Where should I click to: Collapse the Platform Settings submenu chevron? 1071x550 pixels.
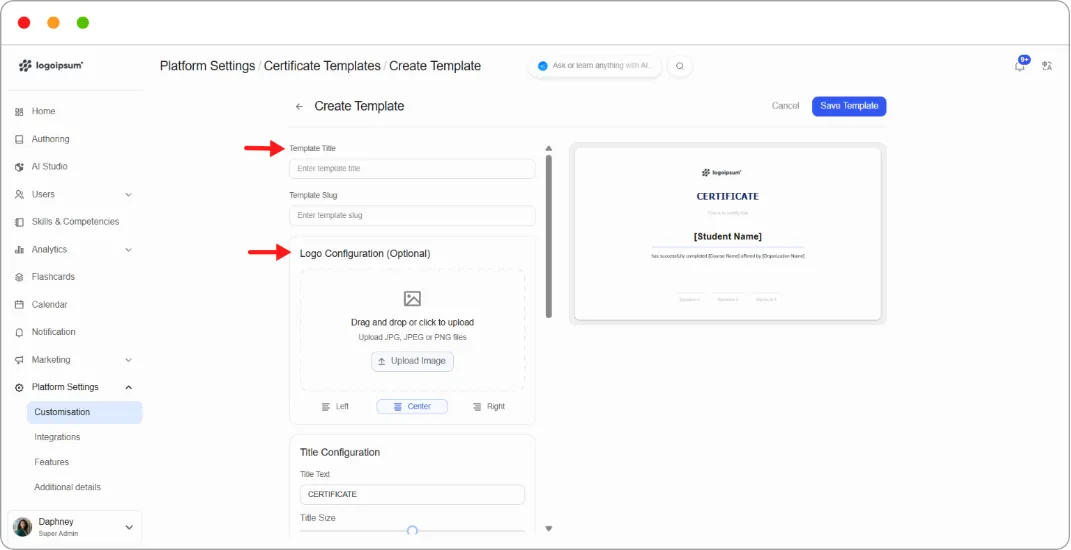pyautogui.click(x=128, y=387)
